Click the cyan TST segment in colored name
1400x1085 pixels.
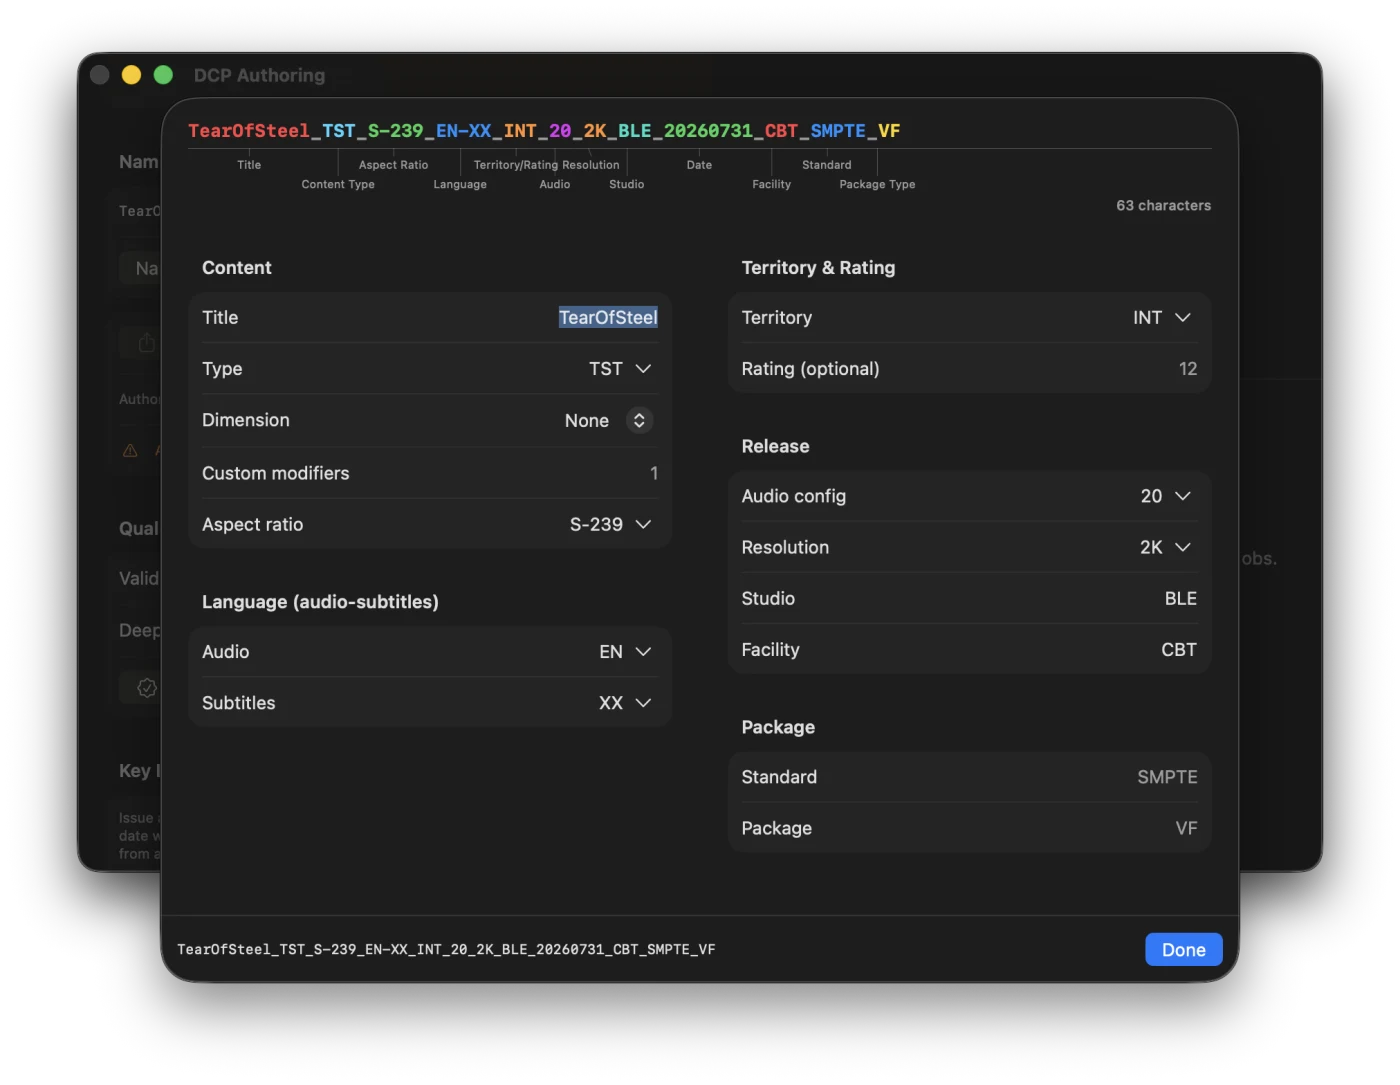tap(339, 131)
